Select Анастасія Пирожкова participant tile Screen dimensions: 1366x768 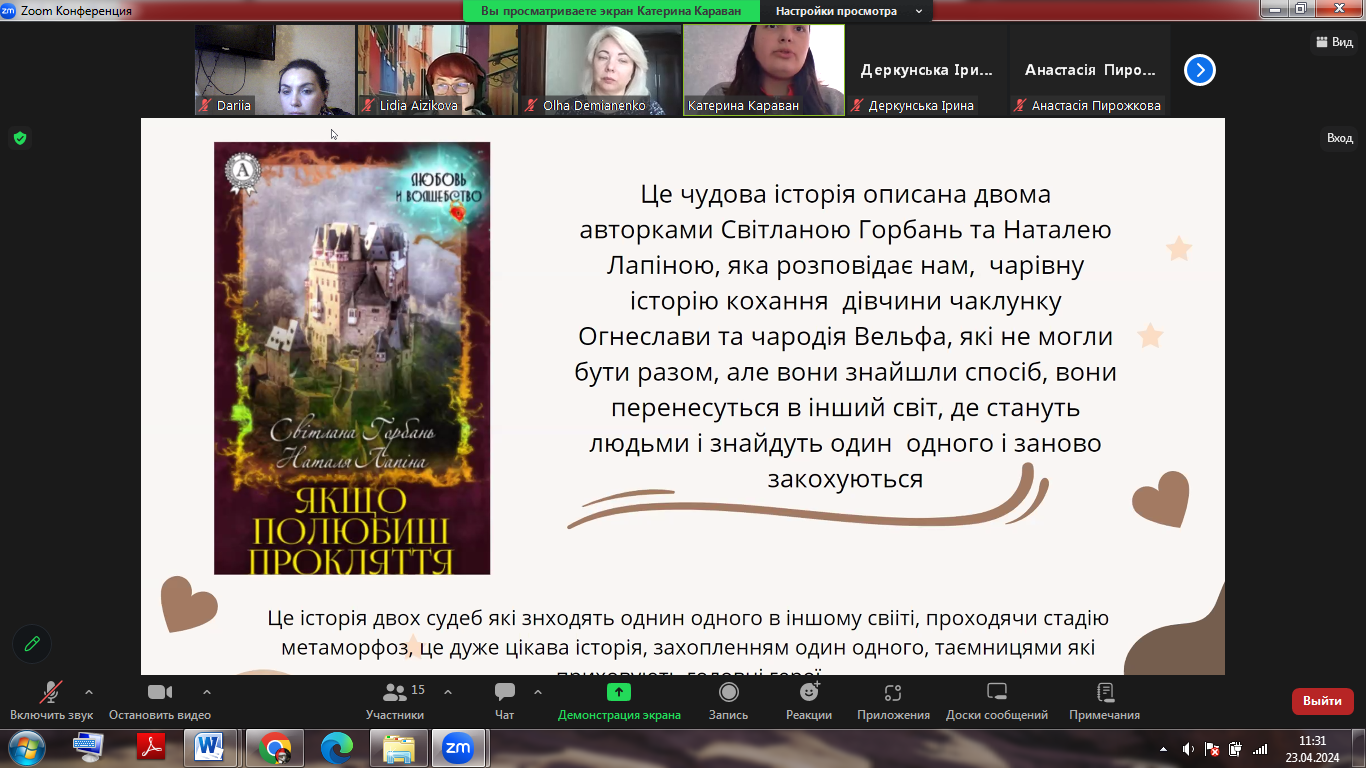point(1090,70)
